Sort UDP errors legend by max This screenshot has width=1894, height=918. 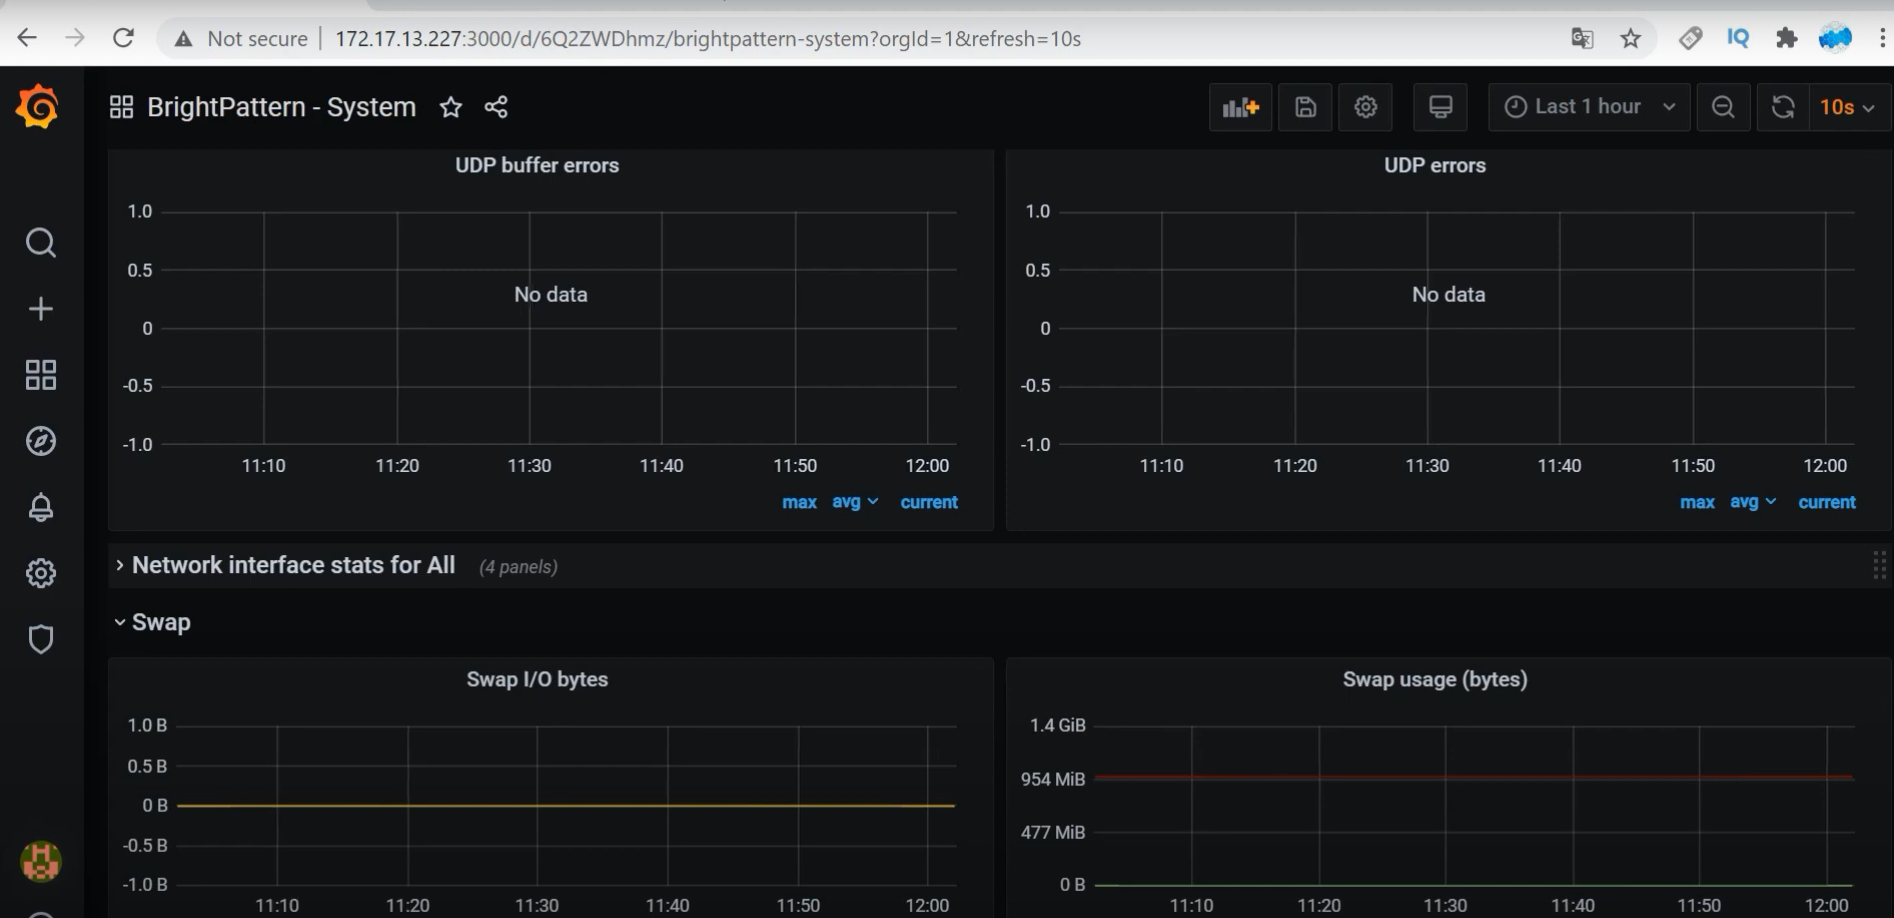coord(1697,502)
